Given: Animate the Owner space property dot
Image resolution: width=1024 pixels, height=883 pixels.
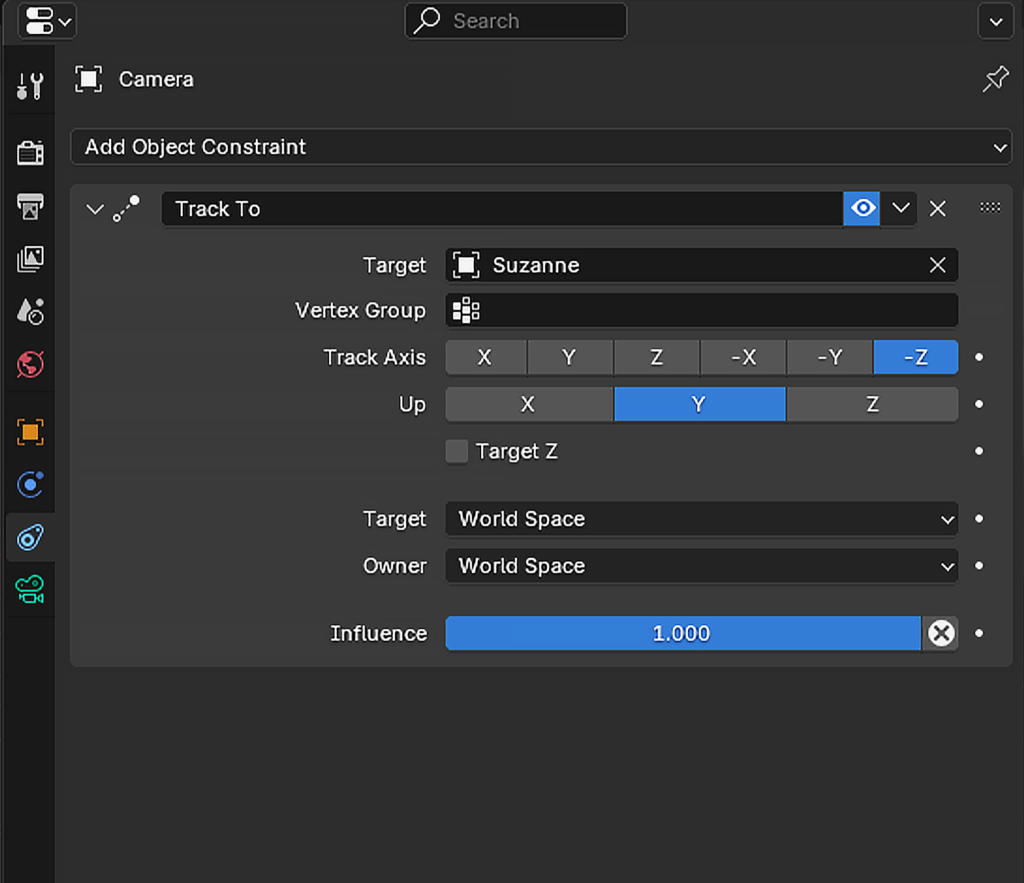Looking at the screenshot, I should tap(979, 566).
